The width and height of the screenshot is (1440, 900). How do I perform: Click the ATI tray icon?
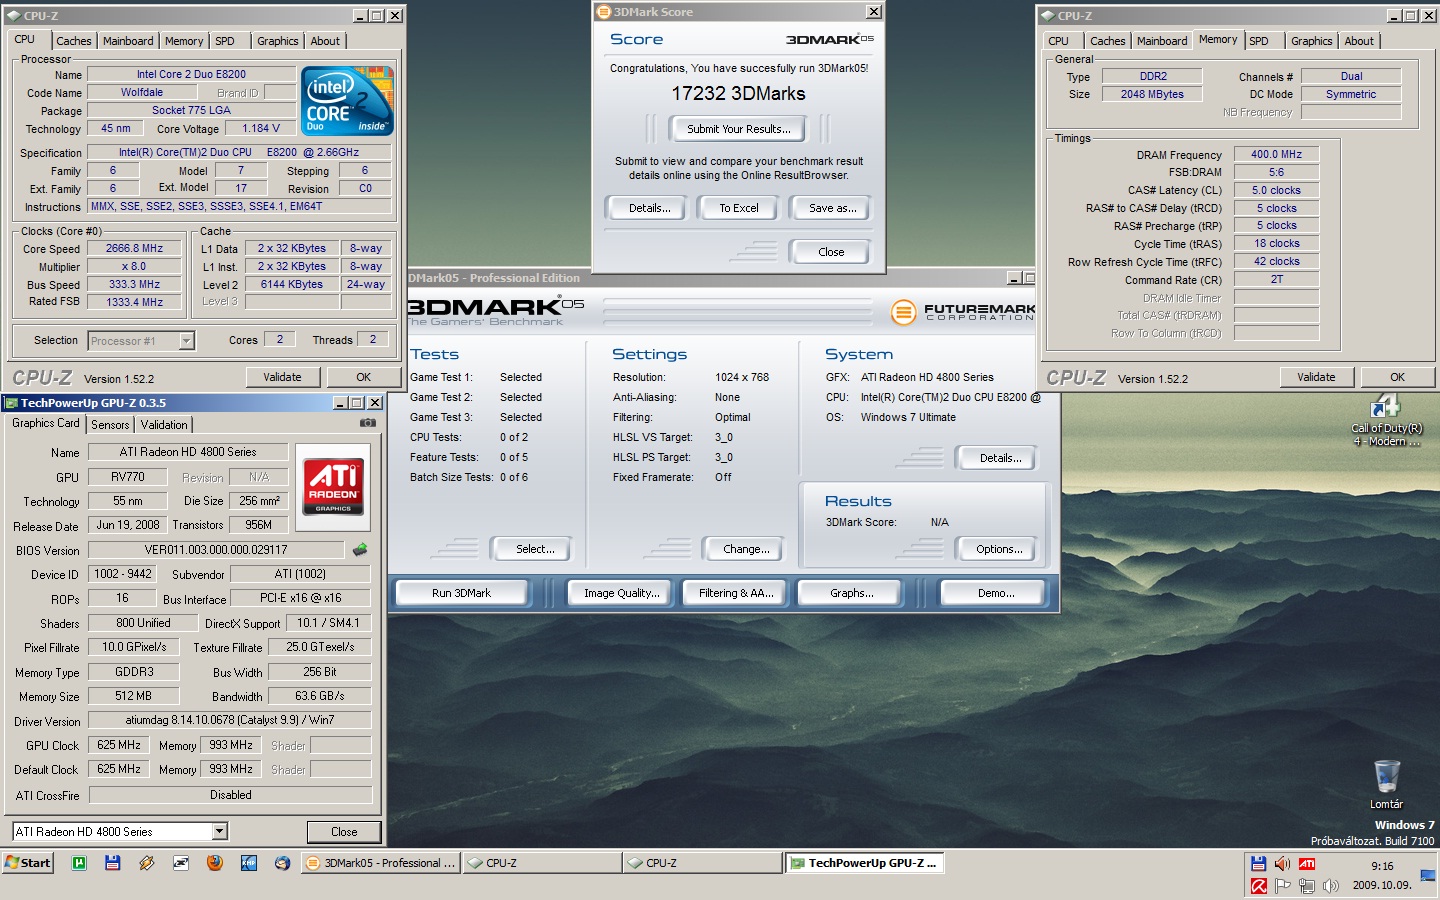(1306, 864)
